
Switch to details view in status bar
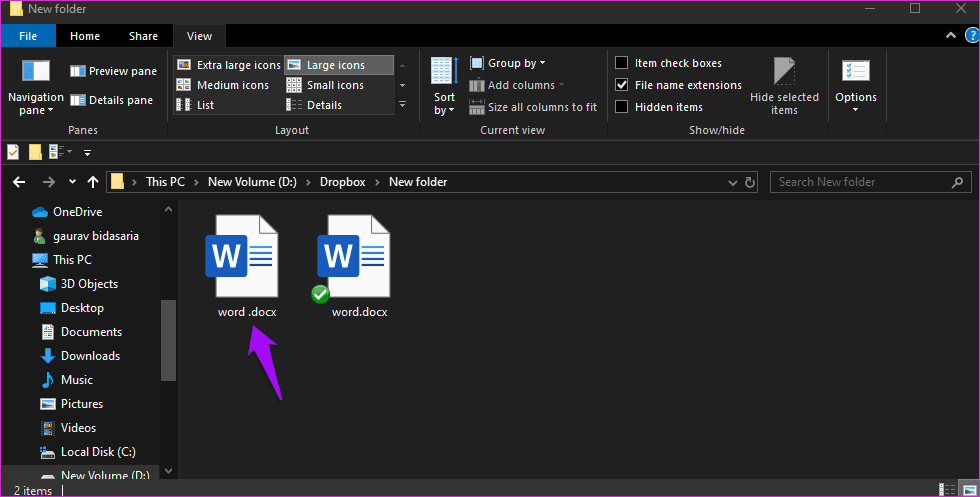(948, 489)
